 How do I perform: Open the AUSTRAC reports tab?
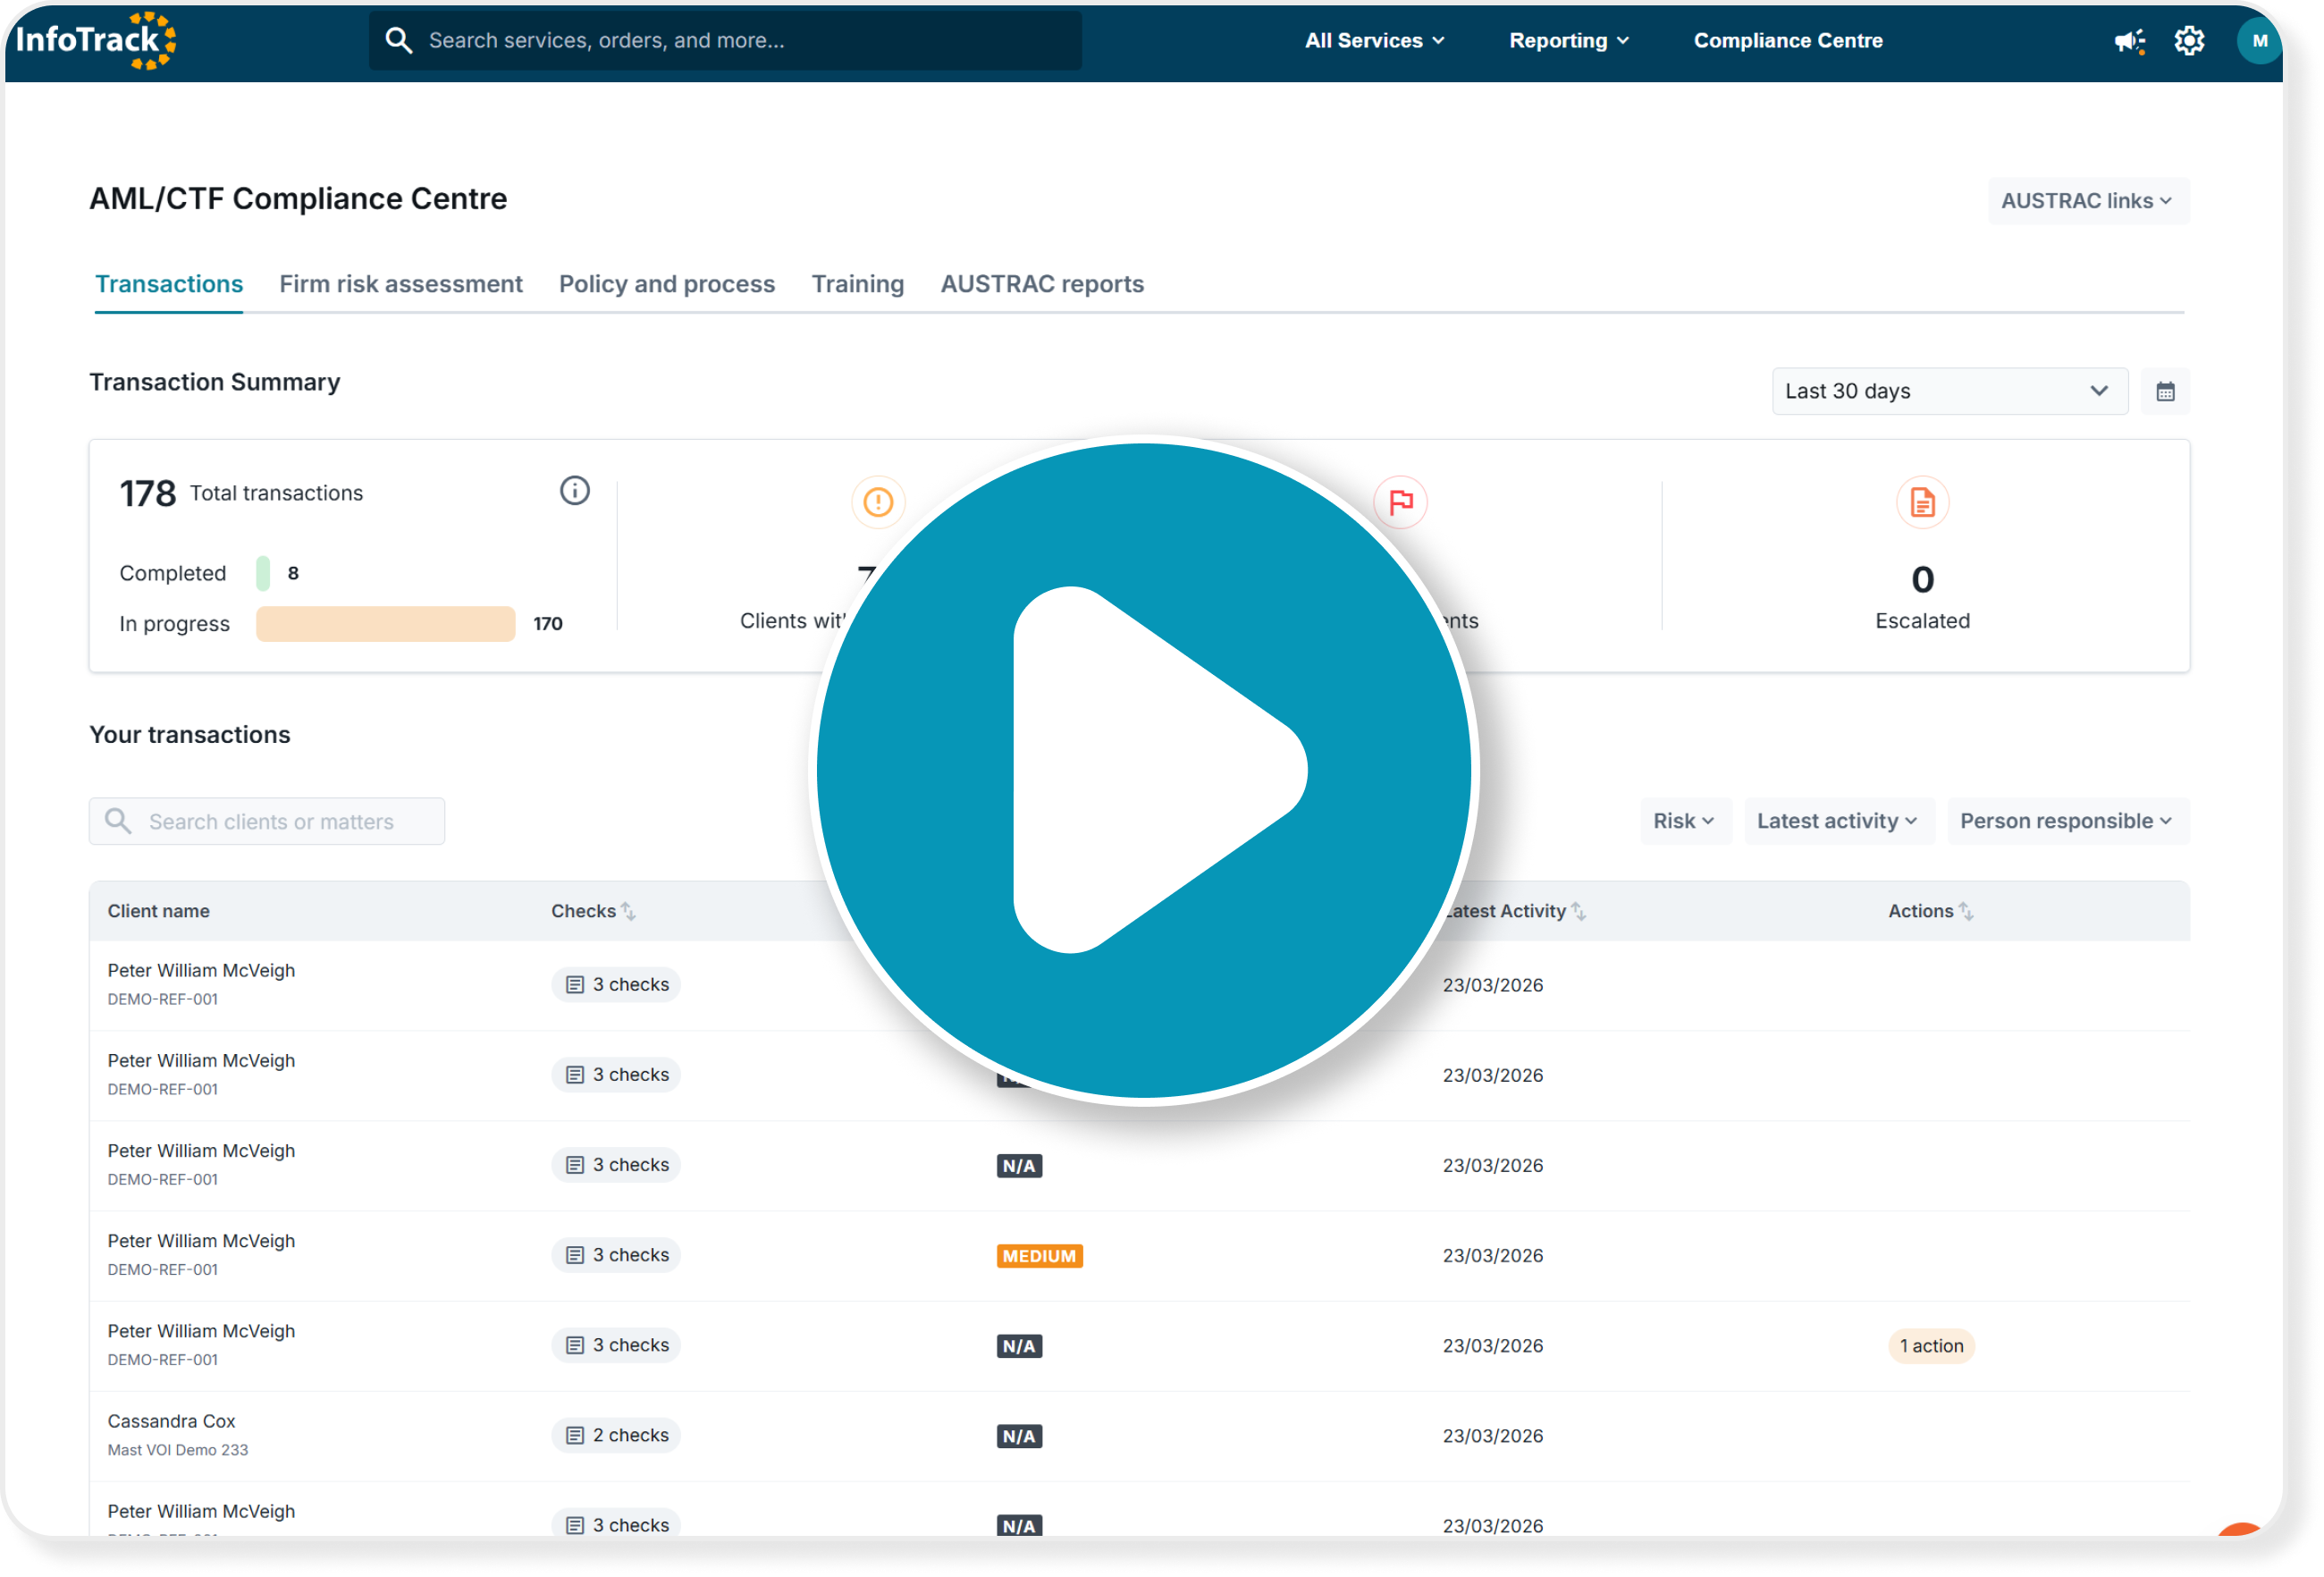[x=1041, y=284]
